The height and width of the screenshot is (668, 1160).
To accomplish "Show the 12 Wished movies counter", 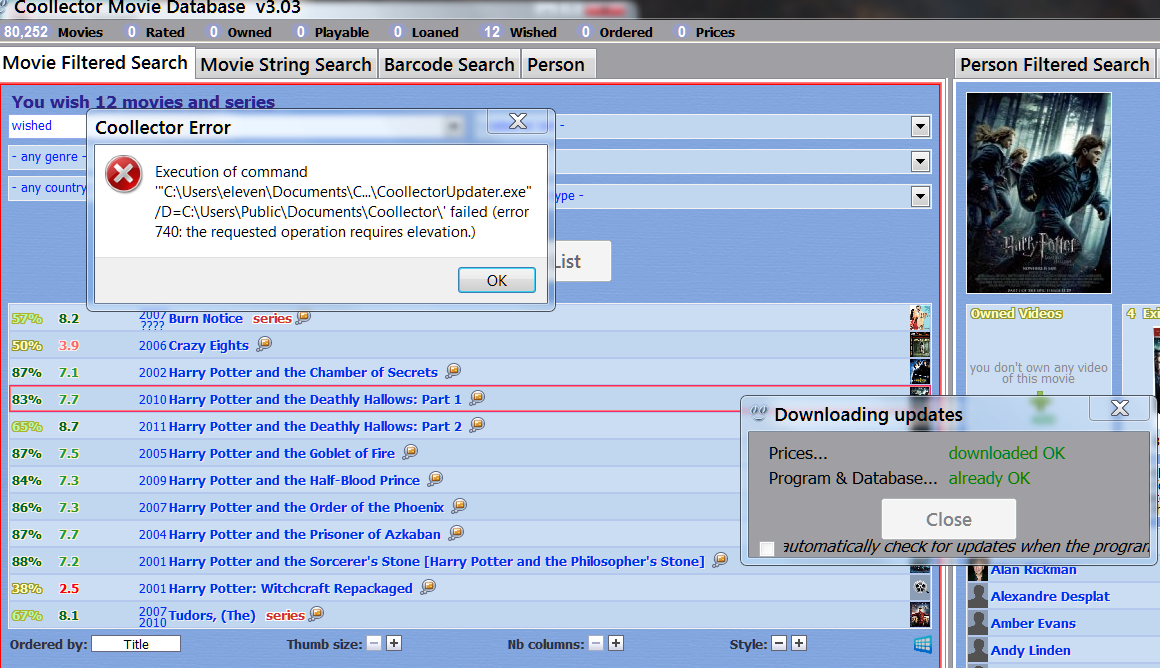I will pos(520,33).
